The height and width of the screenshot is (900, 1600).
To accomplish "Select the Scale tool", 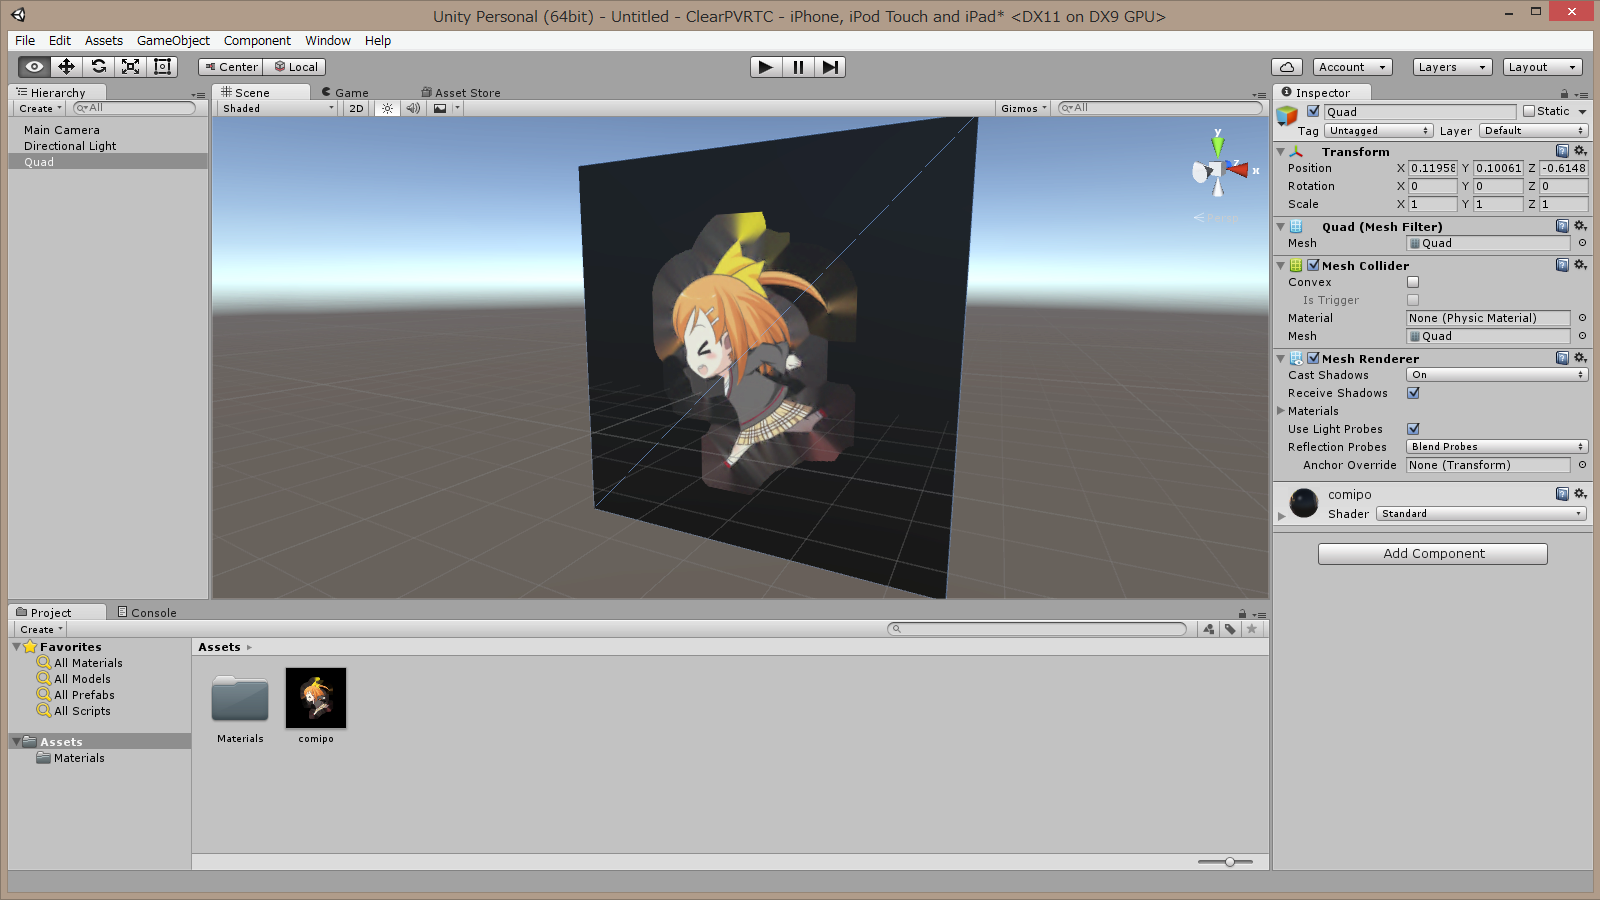I will (x=130, y=67).
